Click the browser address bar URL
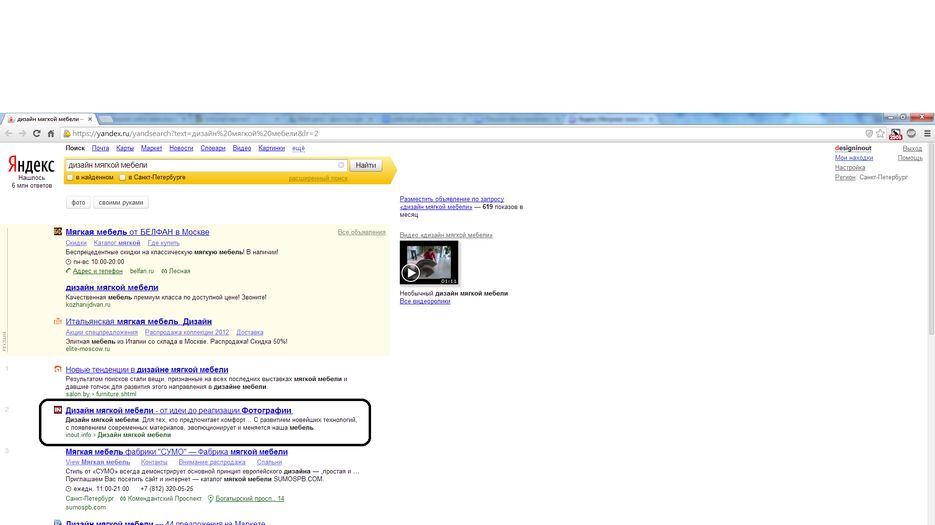 tap(196, 134)
